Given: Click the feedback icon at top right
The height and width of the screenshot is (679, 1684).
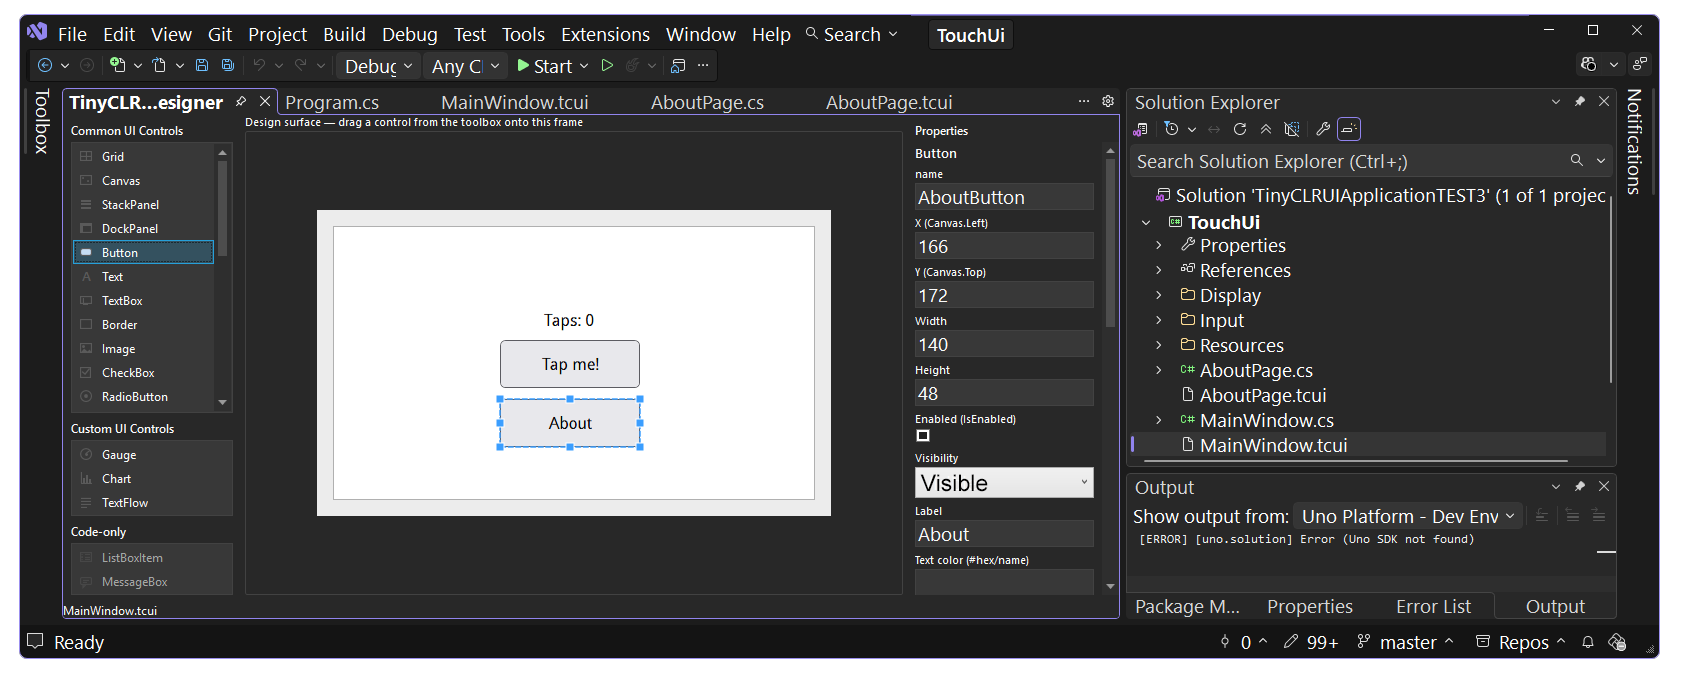Looking at the screenshot, I should (1640, 64).
